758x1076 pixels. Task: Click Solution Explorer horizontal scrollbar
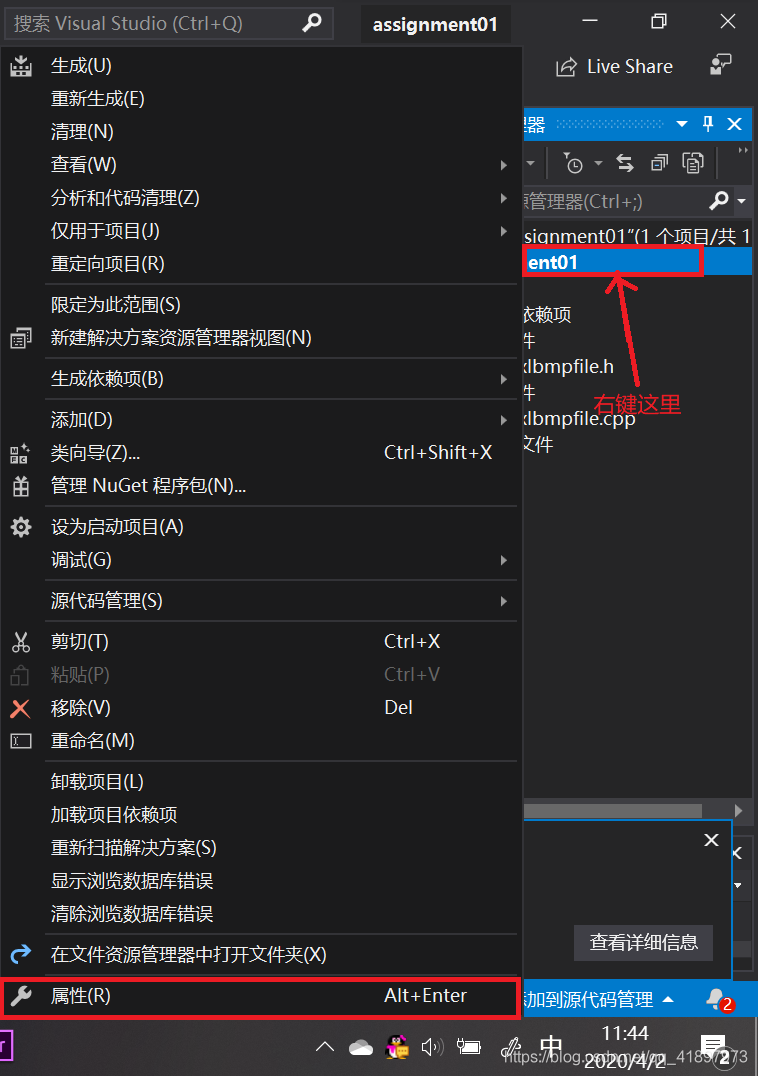tap(613, 811)
